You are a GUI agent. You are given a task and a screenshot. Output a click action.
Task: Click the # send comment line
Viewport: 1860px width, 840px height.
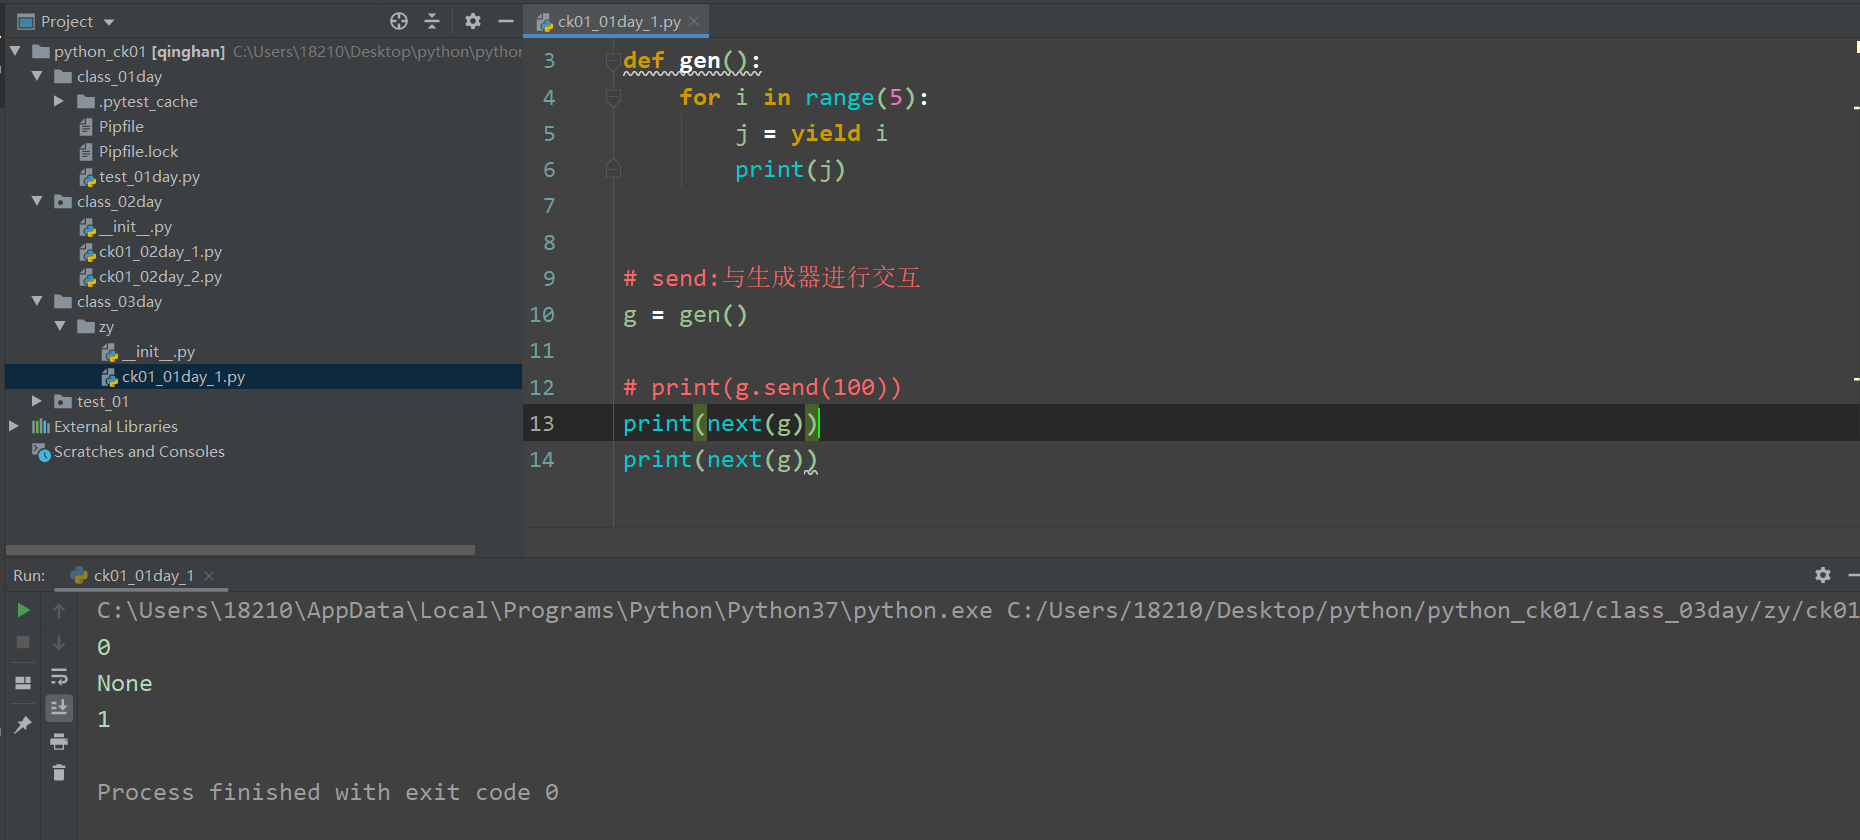771,278
